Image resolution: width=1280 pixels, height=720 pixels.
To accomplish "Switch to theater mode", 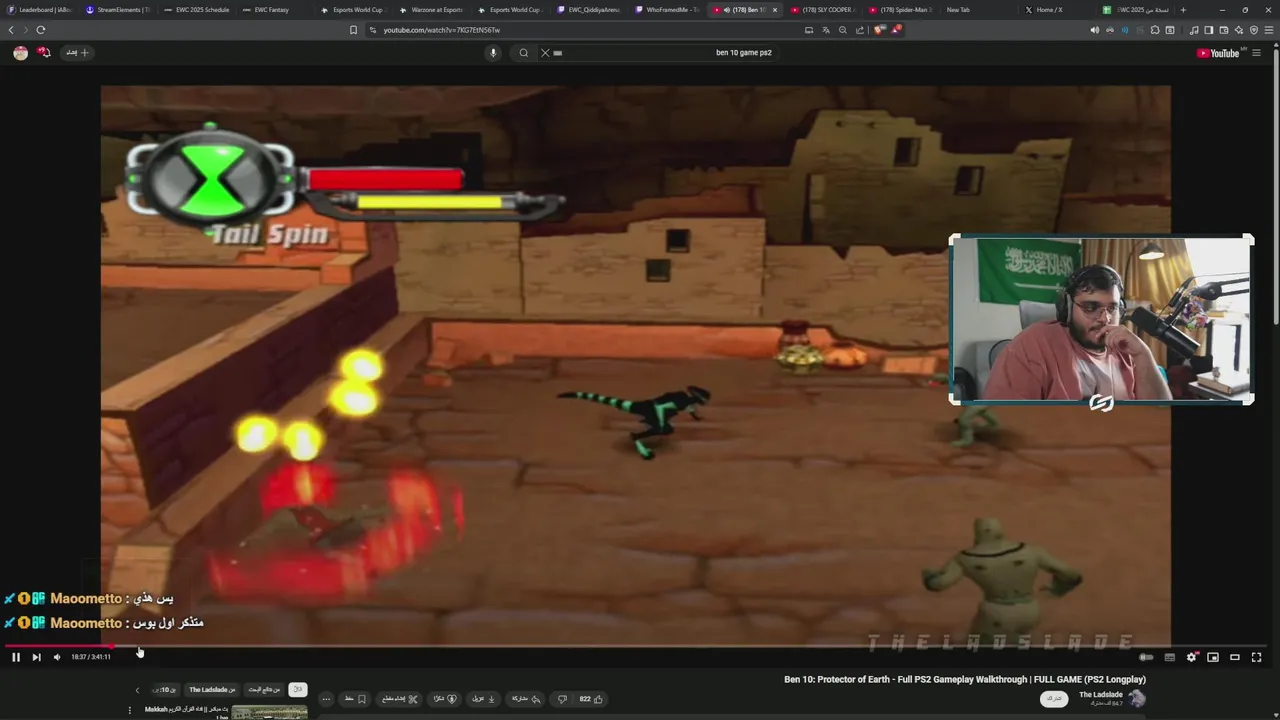I will pos(1235,657).
